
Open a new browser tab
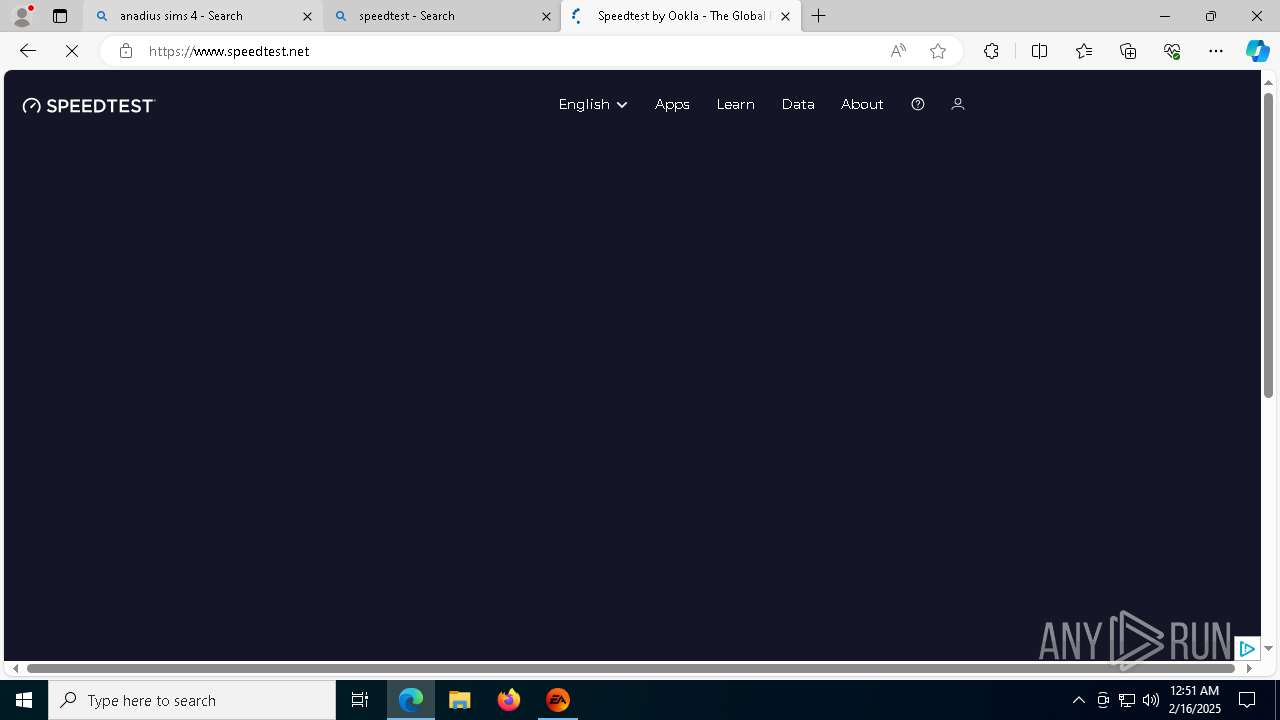point(819,16)
